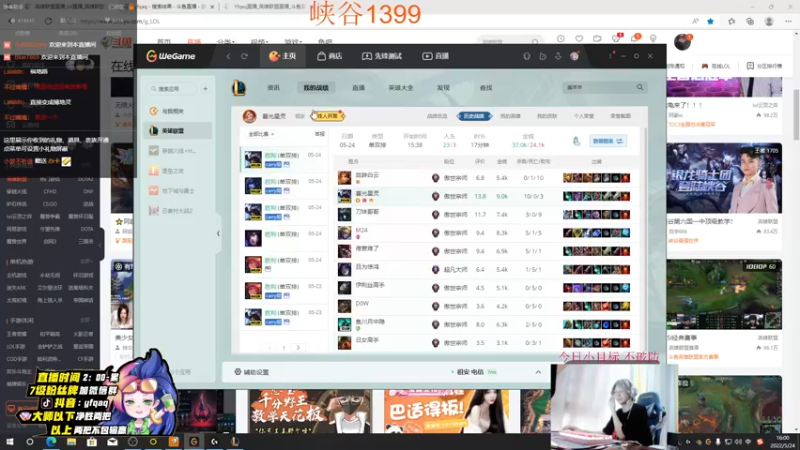Screen dimensions: 800x450
Task: Click the 10/0/3 KDA value
Action: point(534,196)
